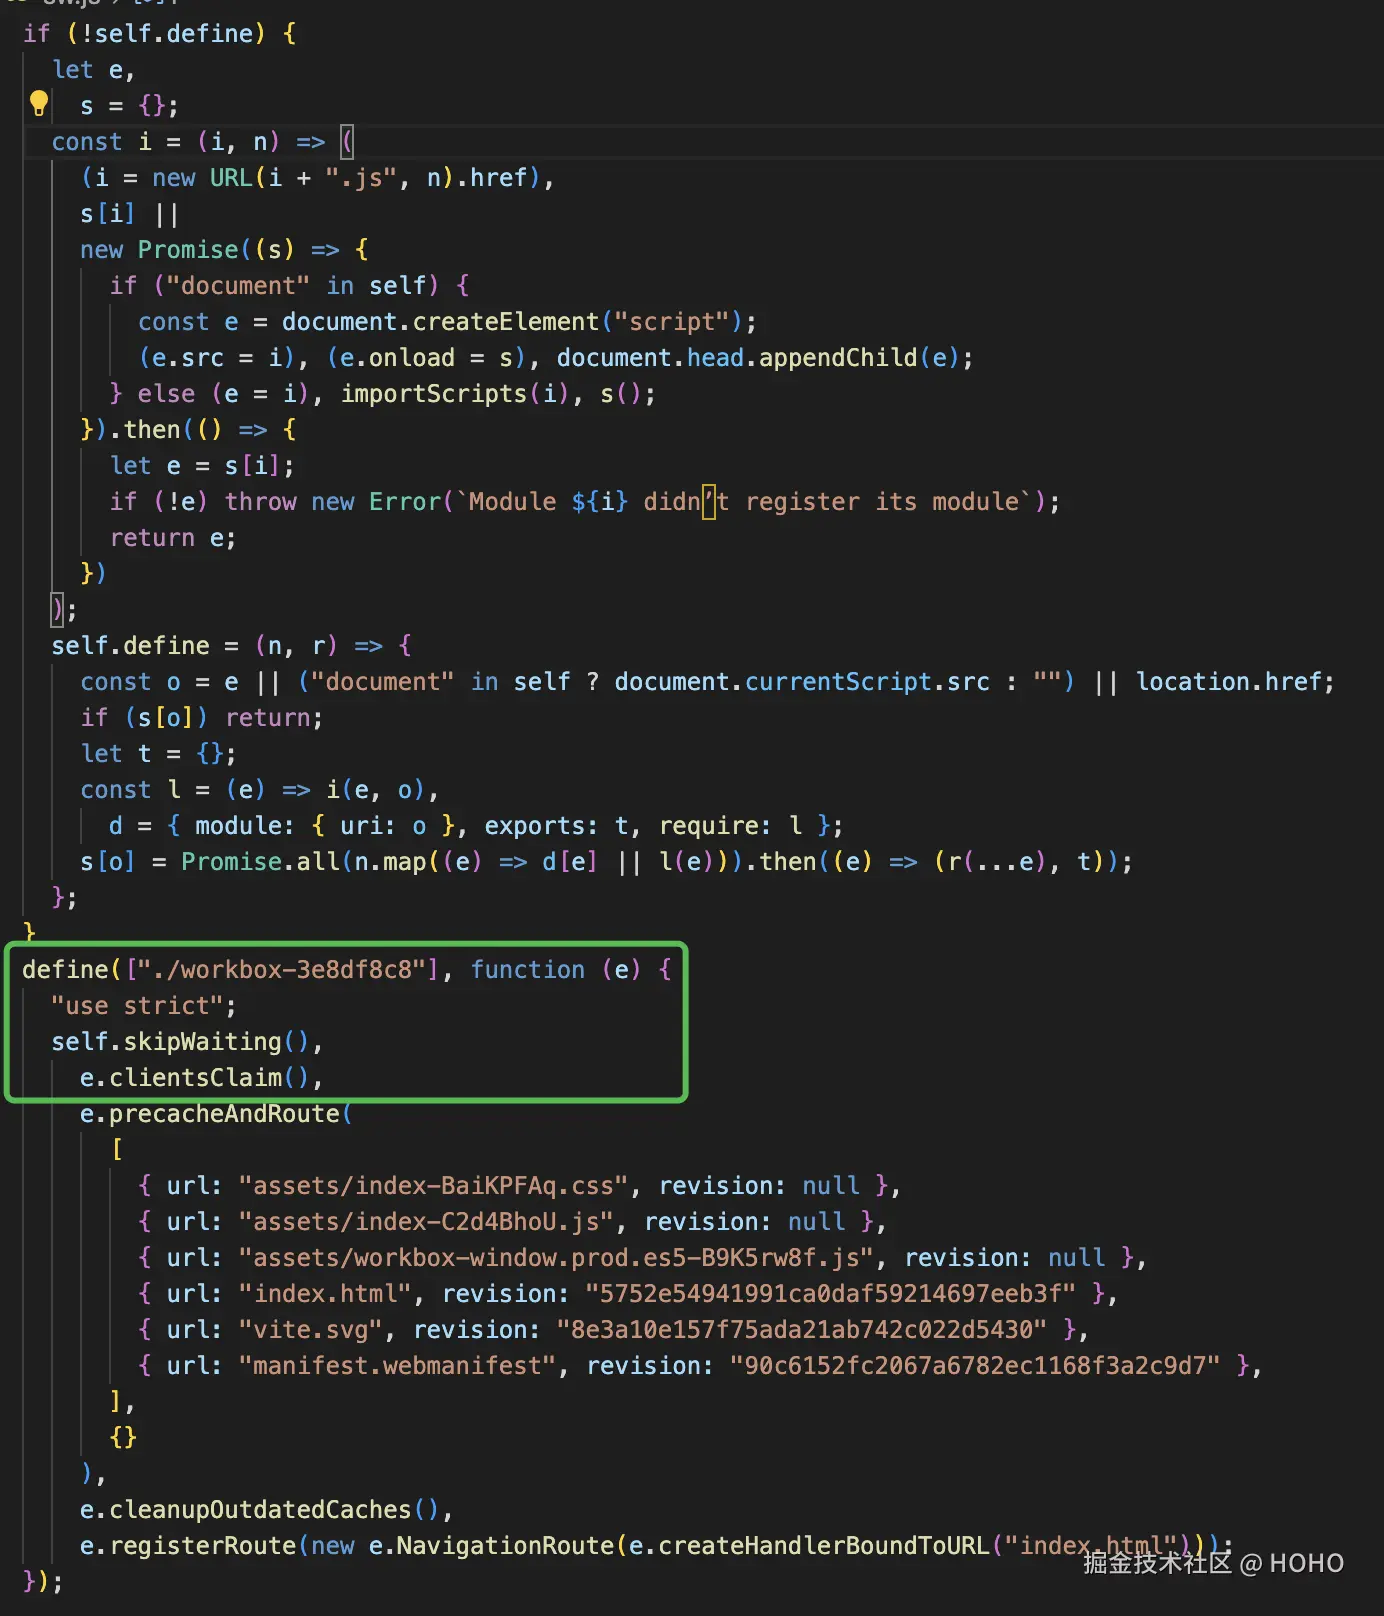Click the "self.skipWaiting()" call
1384x1616 pixels.
click(181, 1042)
